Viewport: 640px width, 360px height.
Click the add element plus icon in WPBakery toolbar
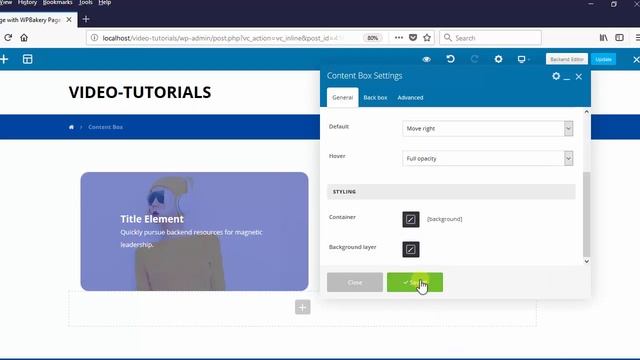click(4, 59)
